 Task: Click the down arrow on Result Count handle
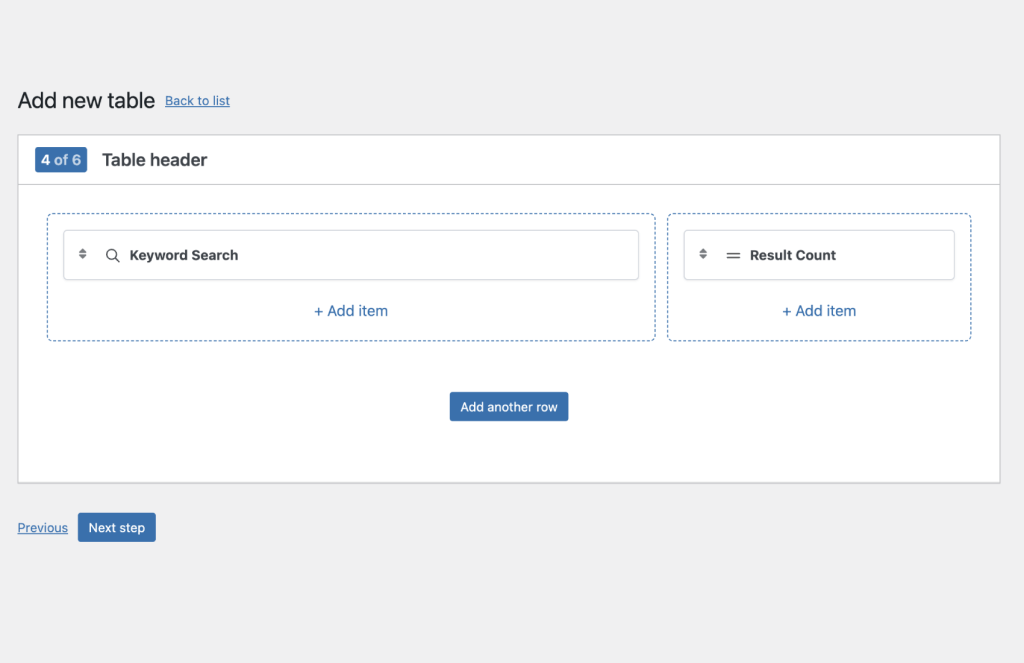point(703,259)
